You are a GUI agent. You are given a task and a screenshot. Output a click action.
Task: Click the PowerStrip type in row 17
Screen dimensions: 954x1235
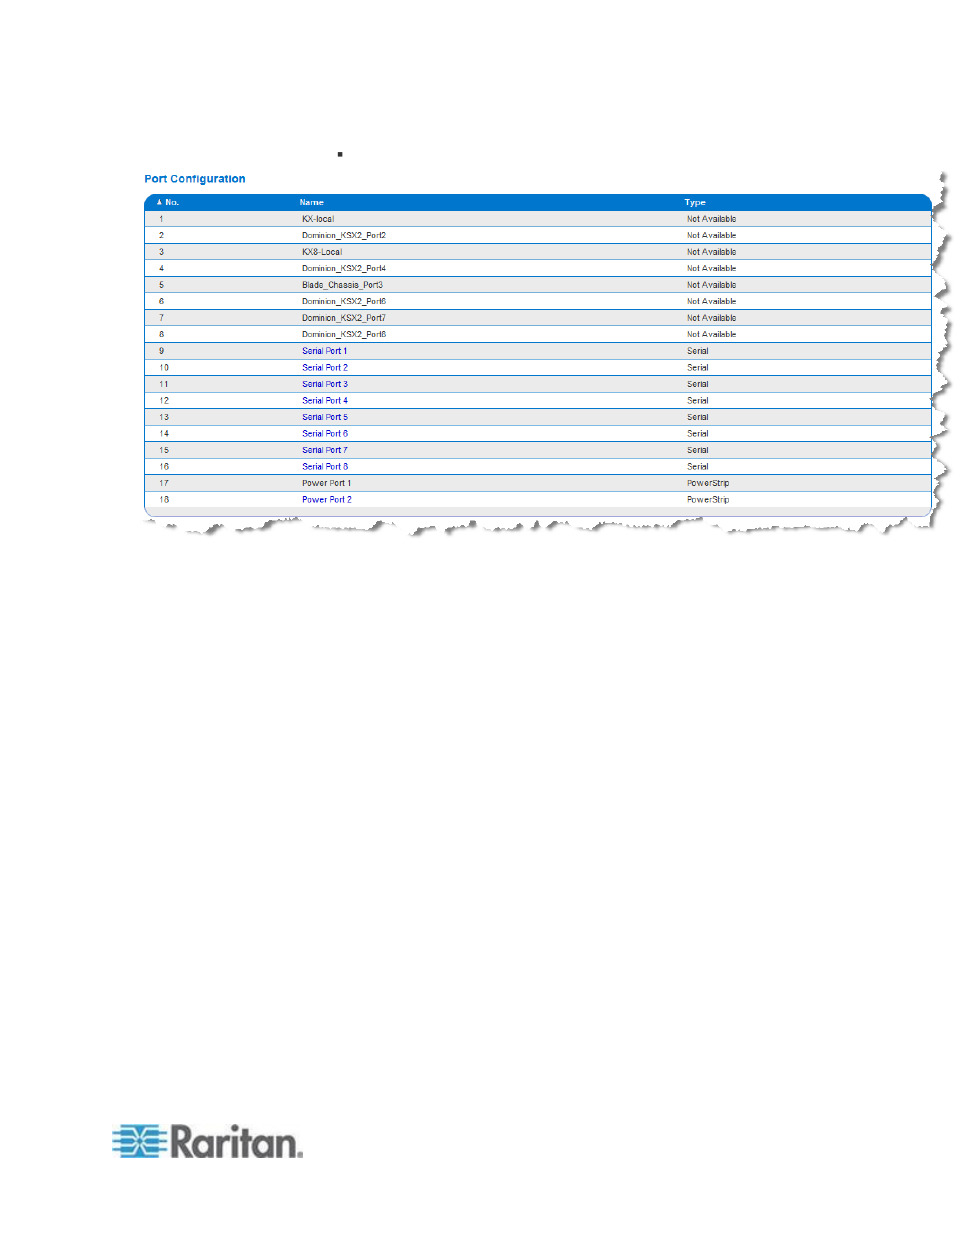[708, 483]
